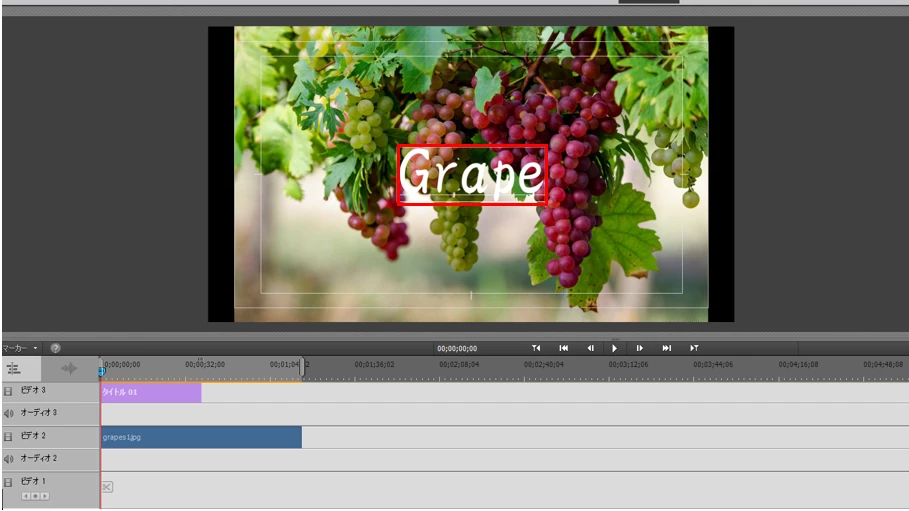The image size is (909, 511).
Task: Click the audio waveform view icon
Action: pos(69,368)
